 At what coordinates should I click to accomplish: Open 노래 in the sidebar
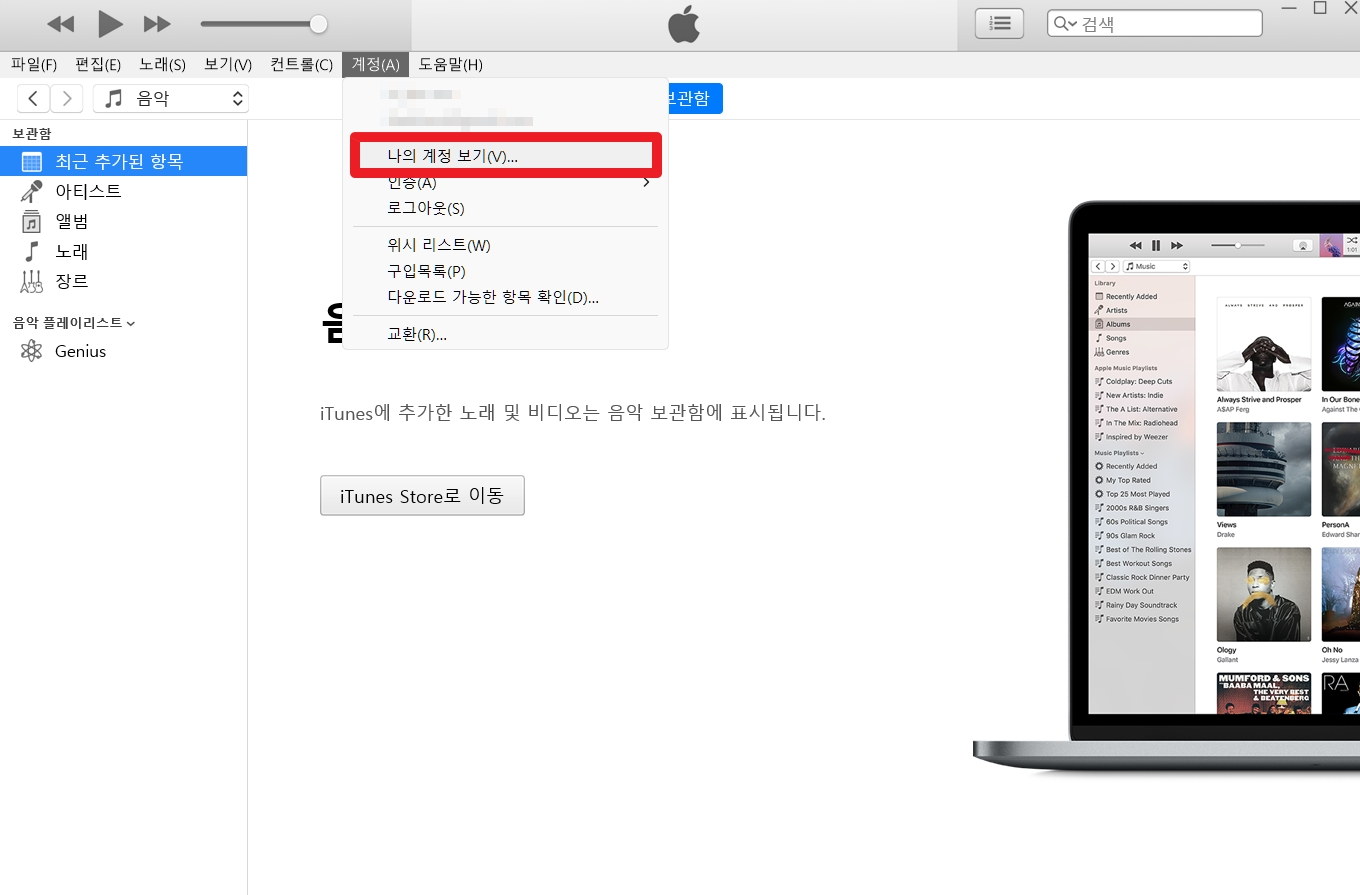click(x=123, y=251)
